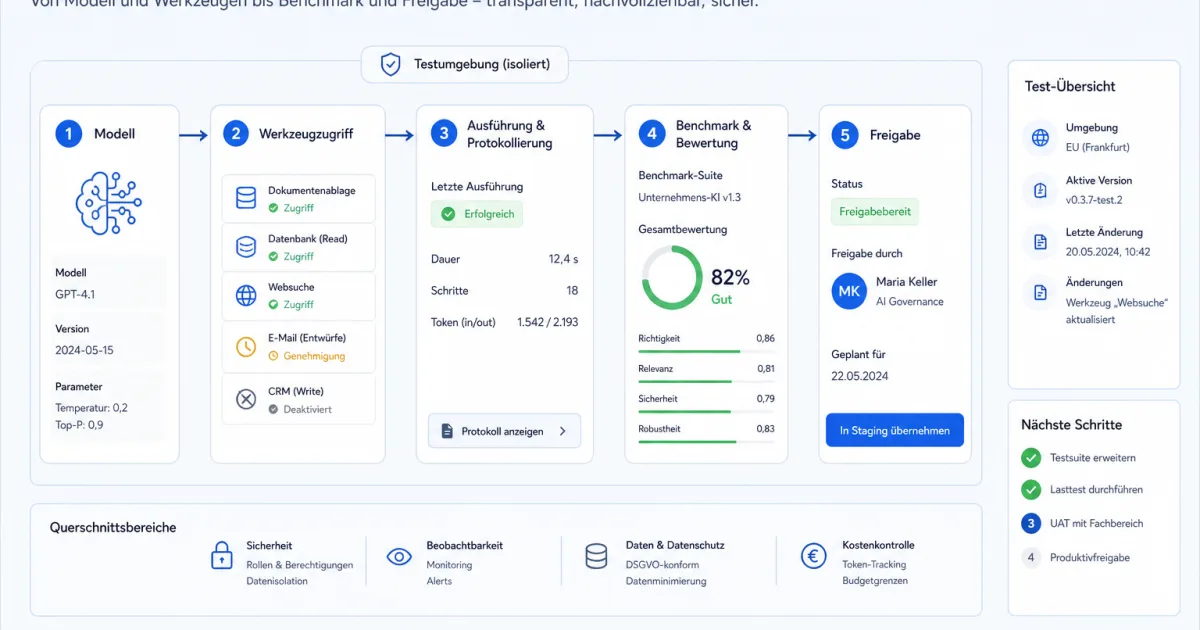Click the green Zugriff check under Dokumentenablage
1200x630 pixels.
click(273, 208)
